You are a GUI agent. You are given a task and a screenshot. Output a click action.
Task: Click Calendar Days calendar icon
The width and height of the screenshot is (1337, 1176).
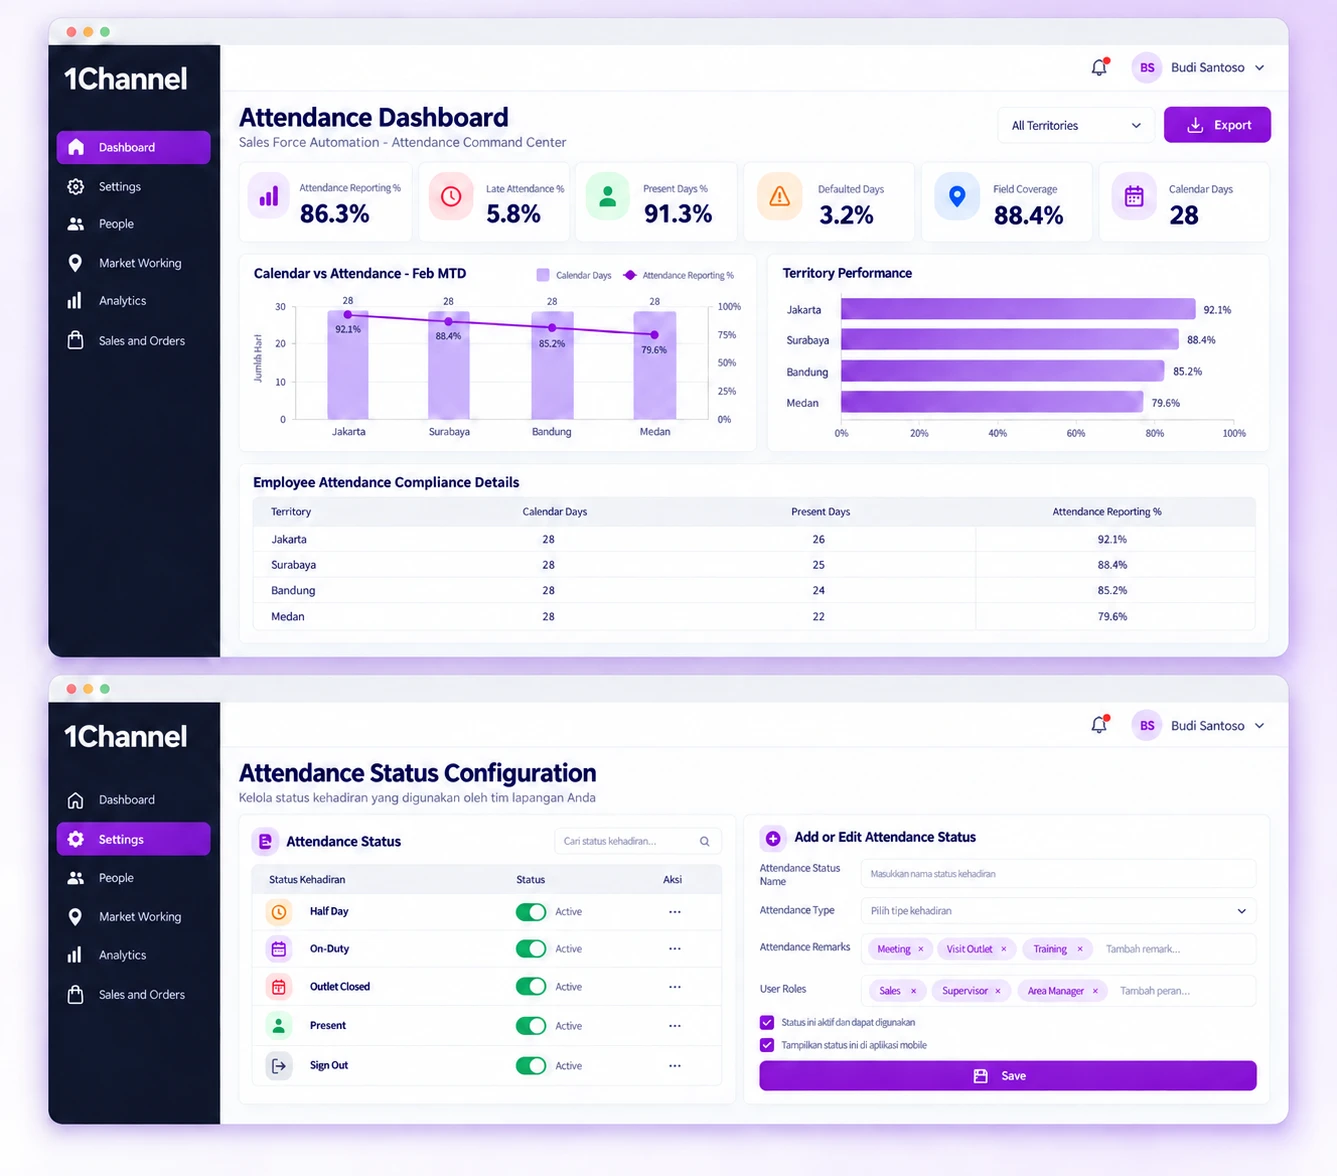(x=1134, y=196)
